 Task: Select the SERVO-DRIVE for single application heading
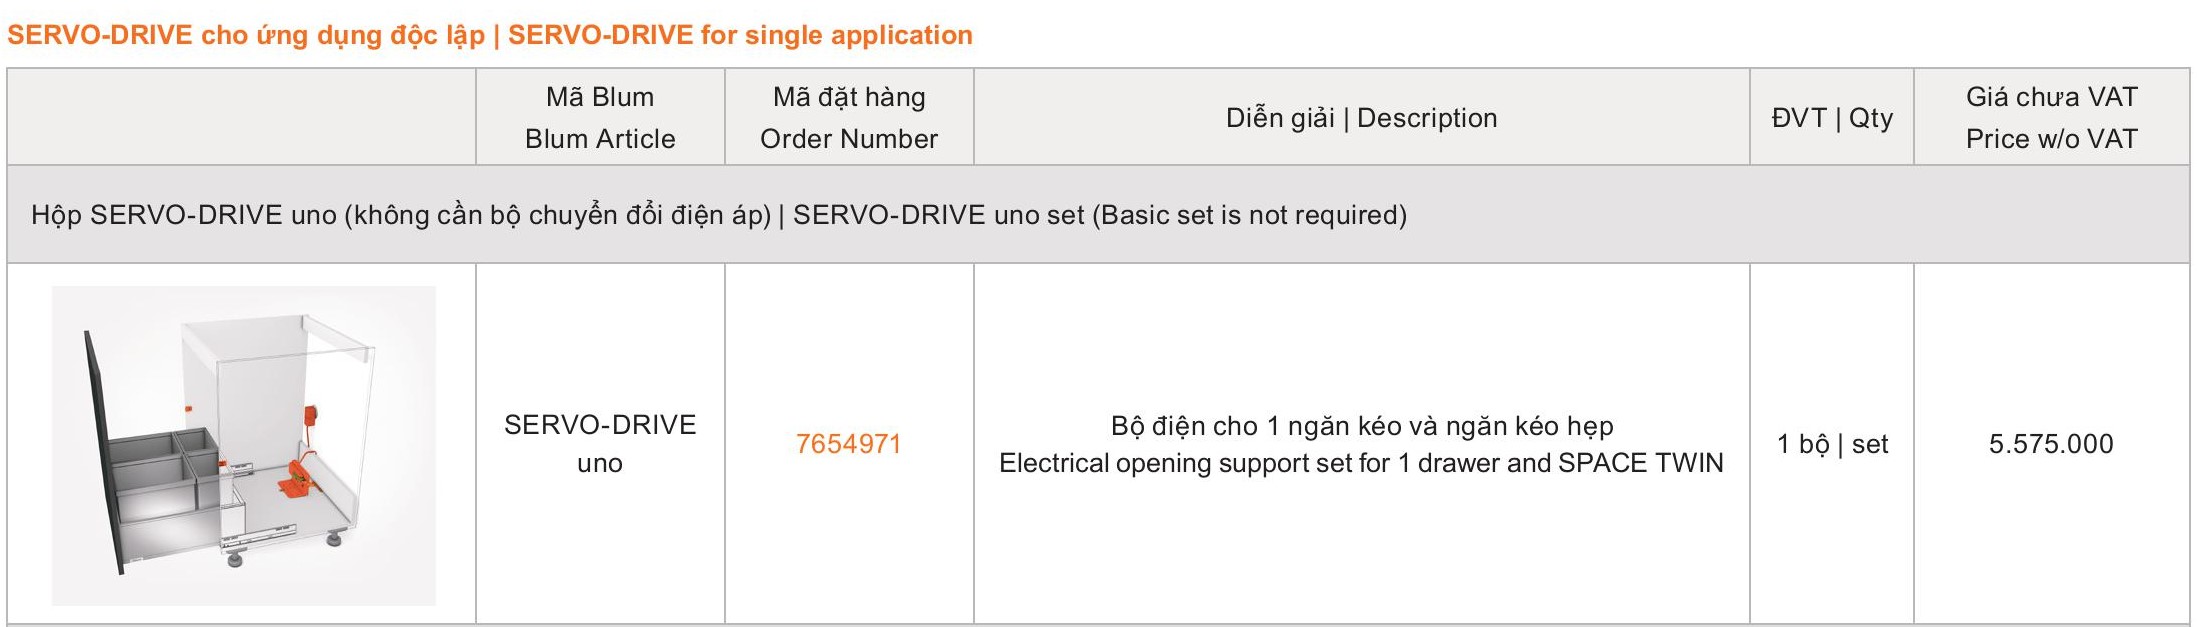coord(490,35)
